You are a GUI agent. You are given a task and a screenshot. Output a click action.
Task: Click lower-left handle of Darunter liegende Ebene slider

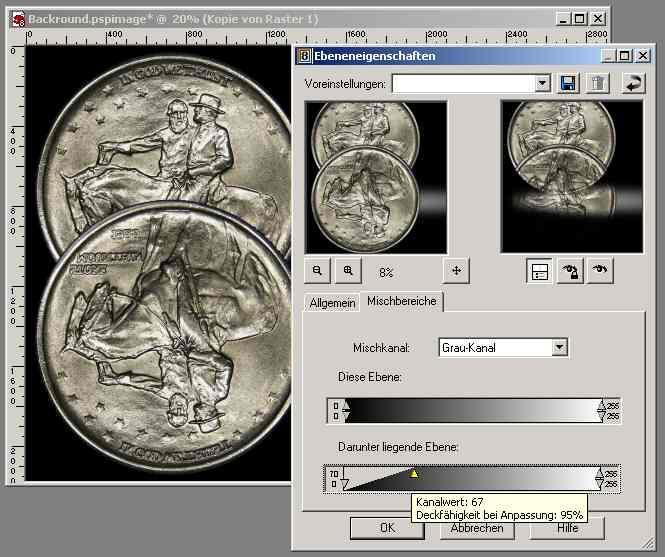[345, 484]
